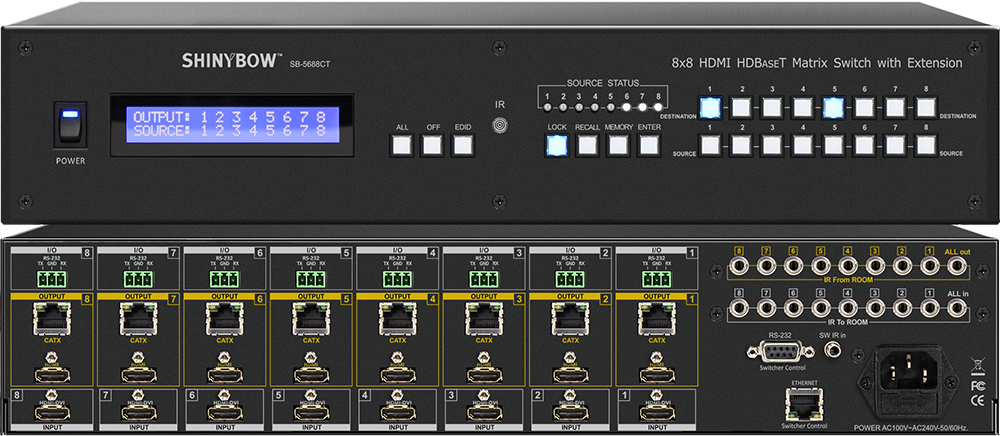Image resolution: width=1000 pixels, height=436 pixels.
Task: Click the 8x8 HDMI HDBaseT Matrix Switch title
Action: pos(817,63)
